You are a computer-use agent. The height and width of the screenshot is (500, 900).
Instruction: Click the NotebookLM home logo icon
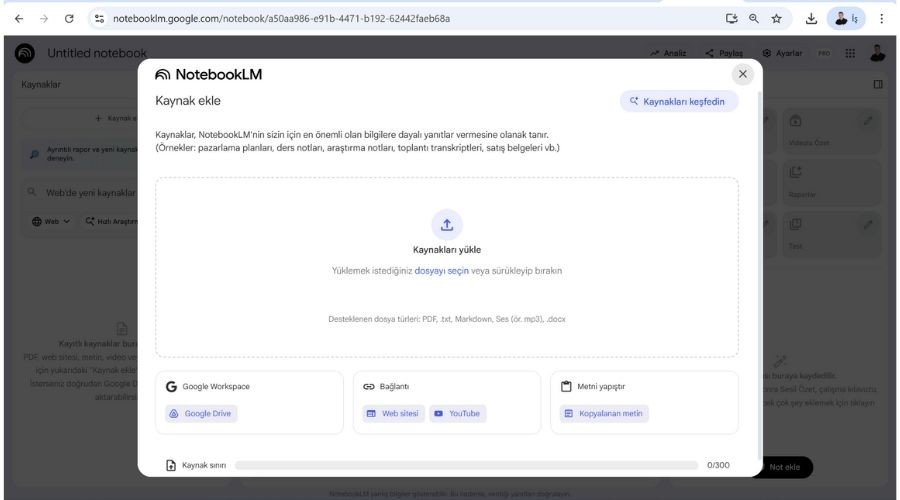[25, 53]
